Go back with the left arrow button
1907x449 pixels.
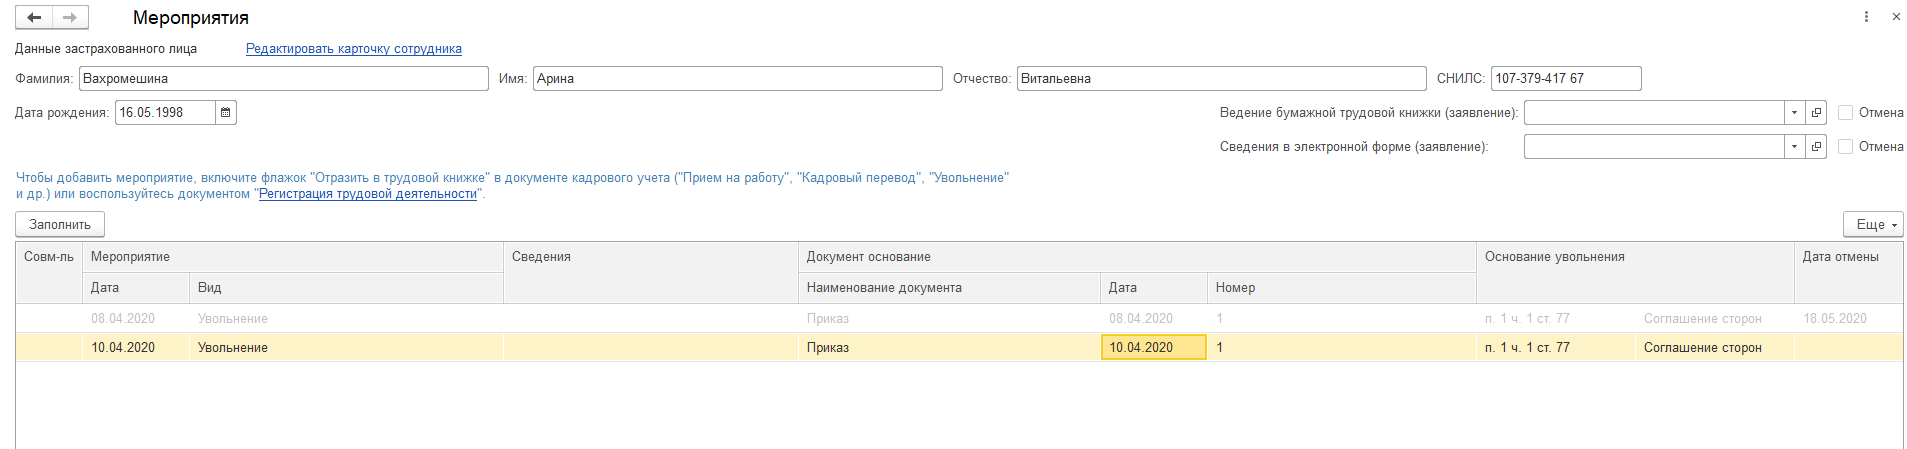34,17
